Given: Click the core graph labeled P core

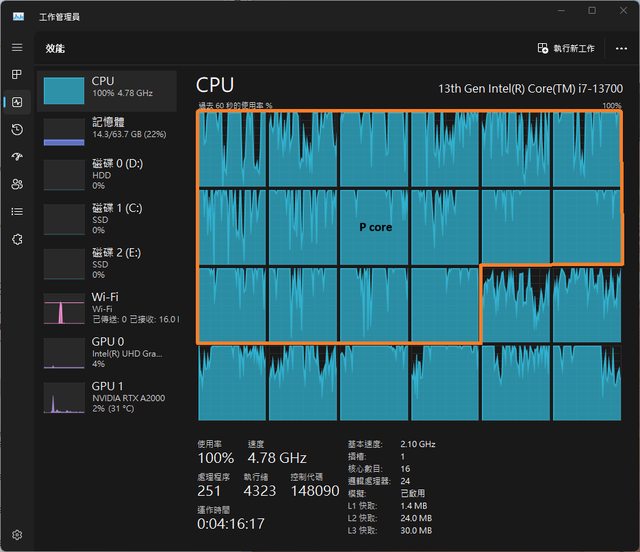Looking at the screenshot, I should 374,227.
